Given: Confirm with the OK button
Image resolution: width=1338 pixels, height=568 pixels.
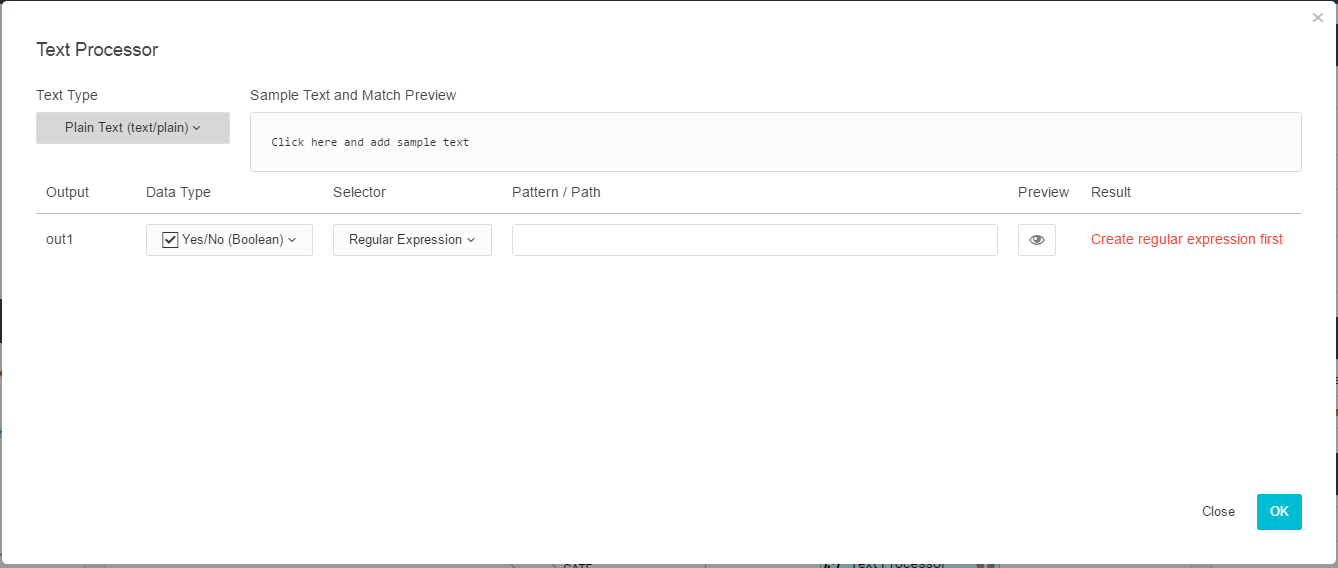Looking at the screenshot, I should [1279, 511].
